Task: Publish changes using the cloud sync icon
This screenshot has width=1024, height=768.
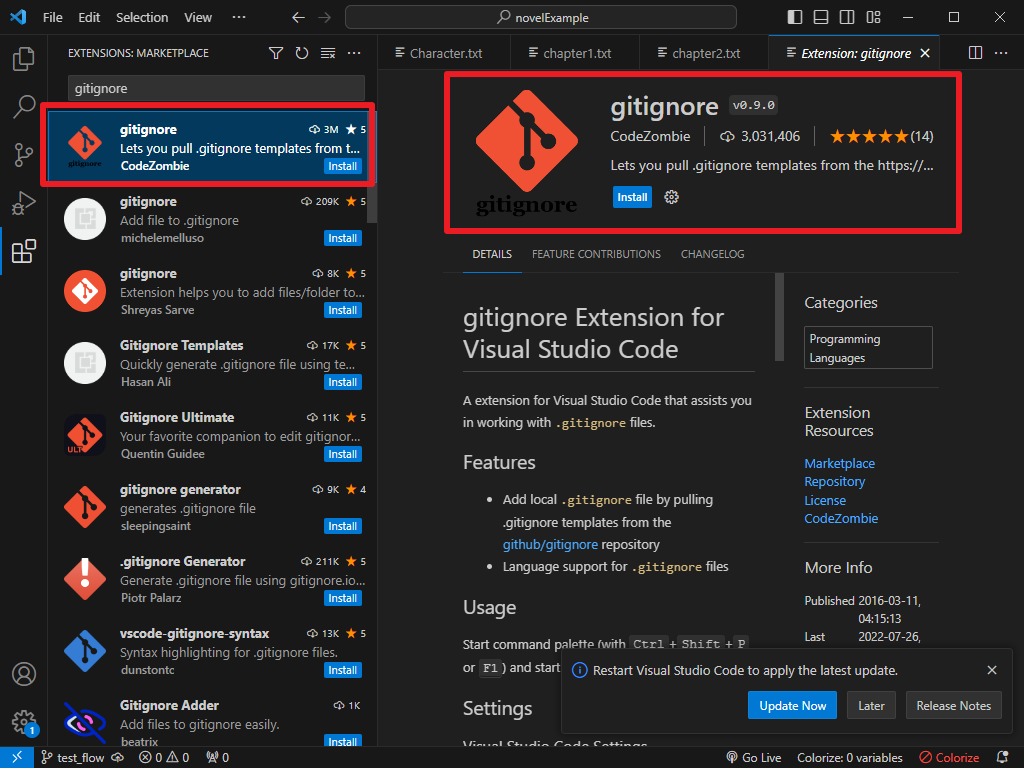Action: click(118, 758)
